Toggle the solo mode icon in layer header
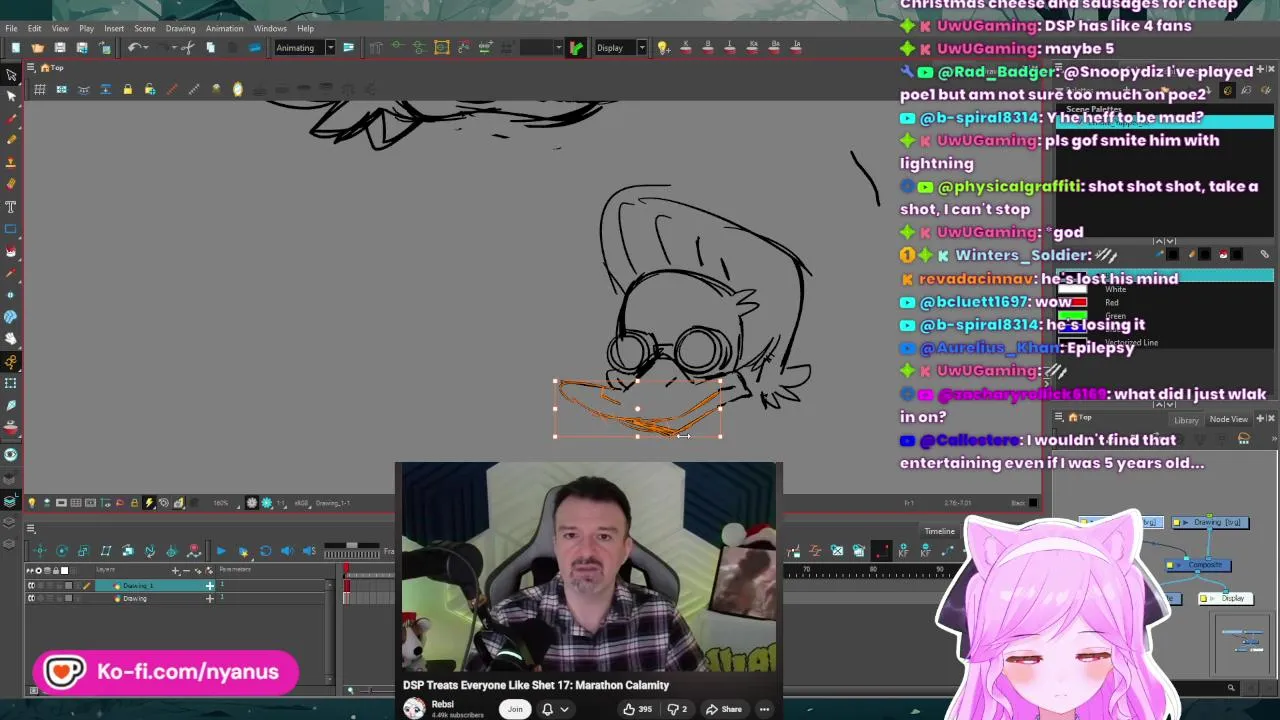The width and height of the screenshot is (1280, 720). click(38, 571)
